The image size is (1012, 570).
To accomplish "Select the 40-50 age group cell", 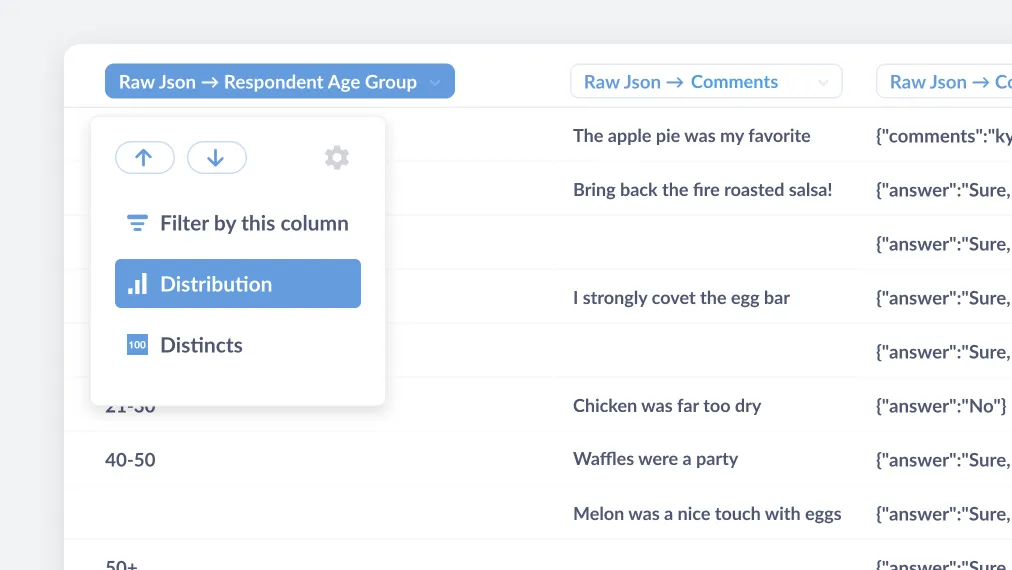I will coord(130,460).
